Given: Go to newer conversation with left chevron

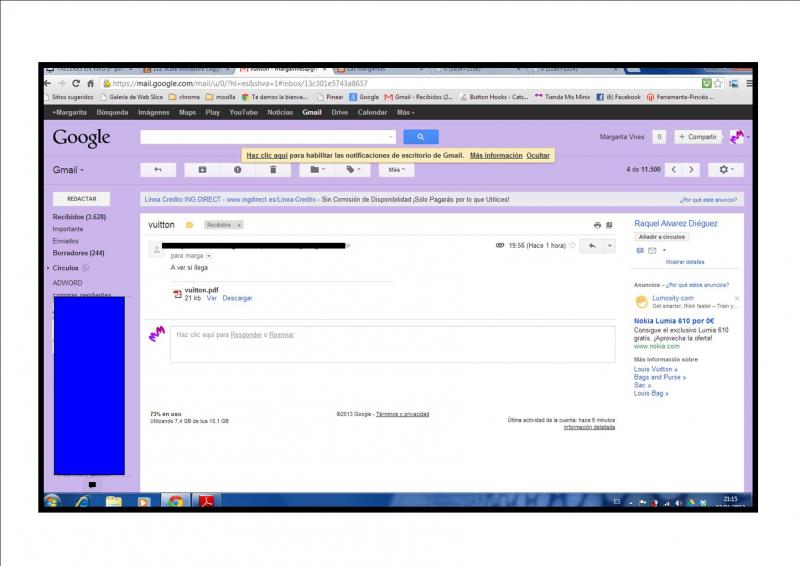Looking at the screenshot, I should coord(673,169).
